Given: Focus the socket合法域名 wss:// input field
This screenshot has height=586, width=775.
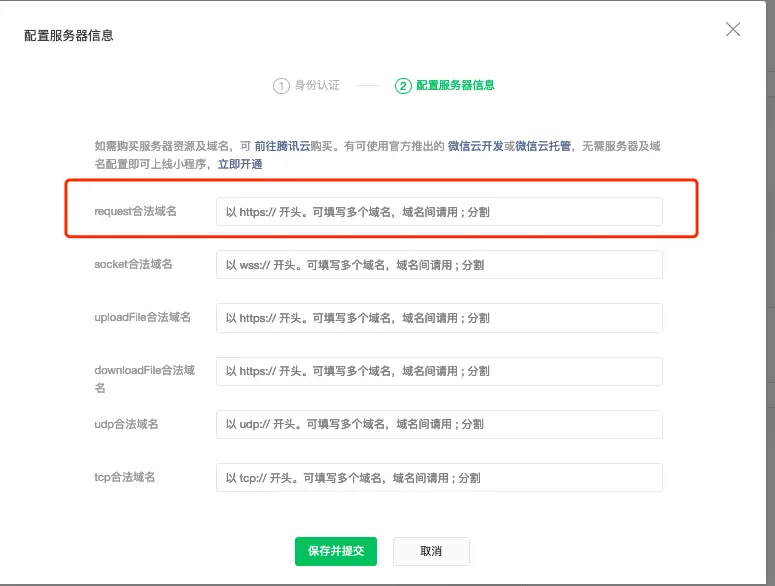Looking at the screenshot, I should 439,265.
